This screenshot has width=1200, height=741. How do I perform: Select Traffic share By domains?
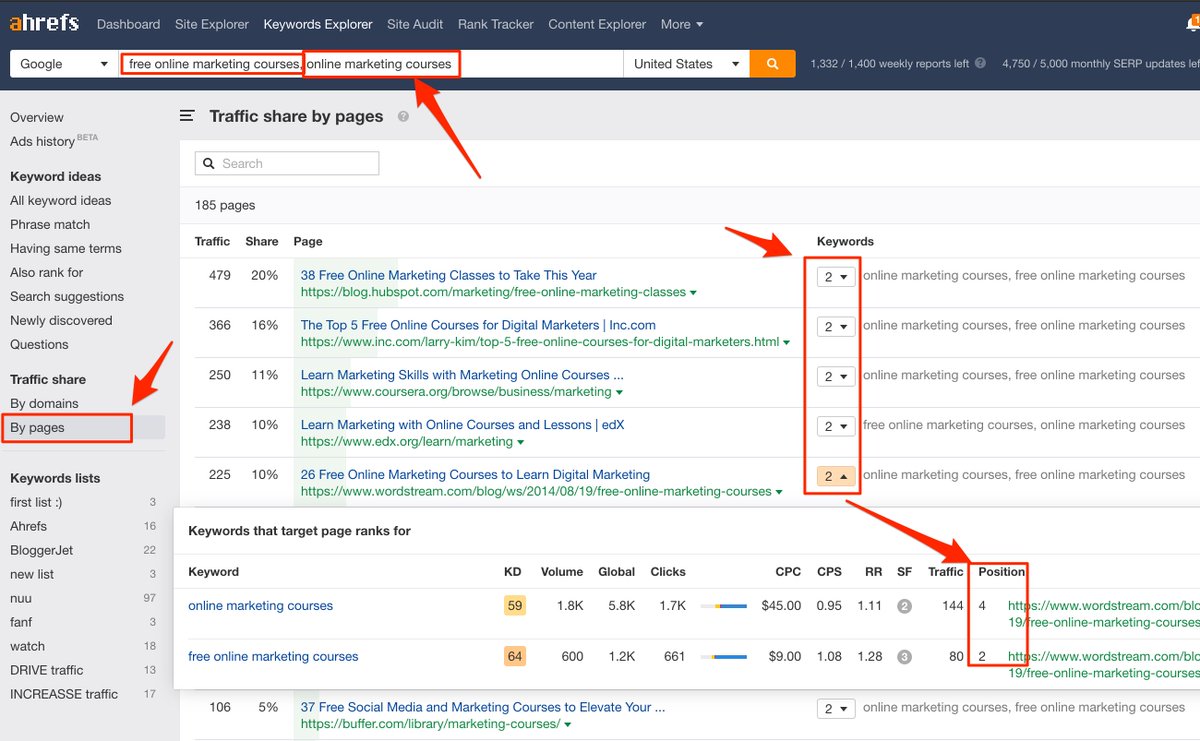click(x=44, y=404)
